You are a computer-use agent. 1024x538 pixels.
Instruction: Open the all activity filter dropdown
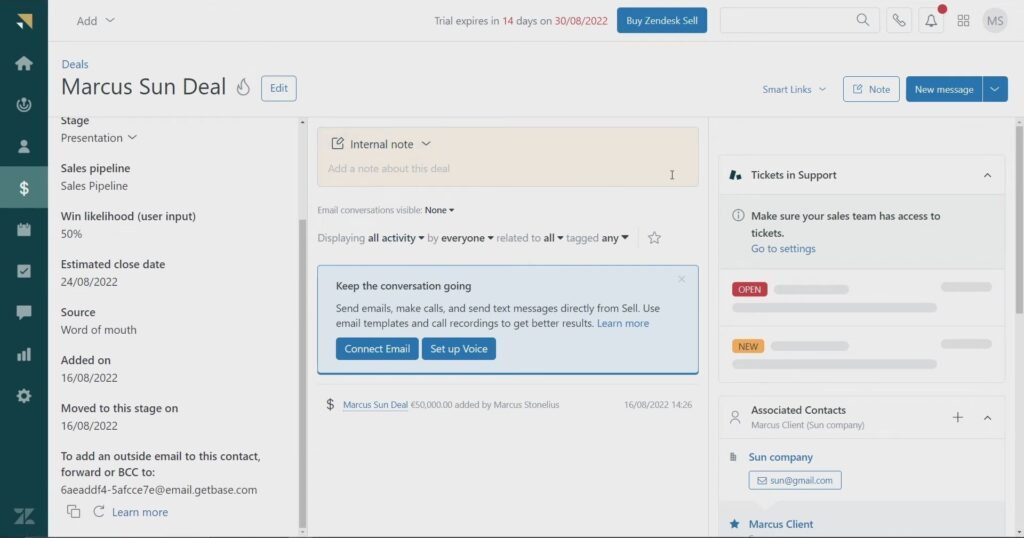coord(396,238)
